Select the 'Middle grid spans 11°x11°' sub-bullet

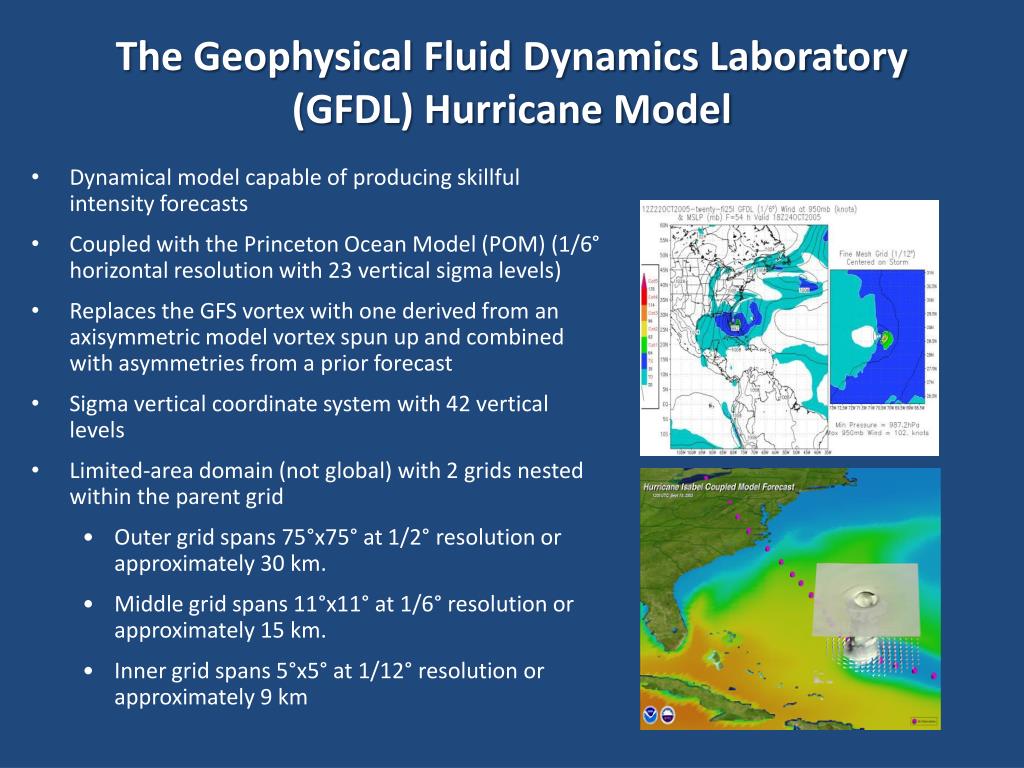(344, 616)
